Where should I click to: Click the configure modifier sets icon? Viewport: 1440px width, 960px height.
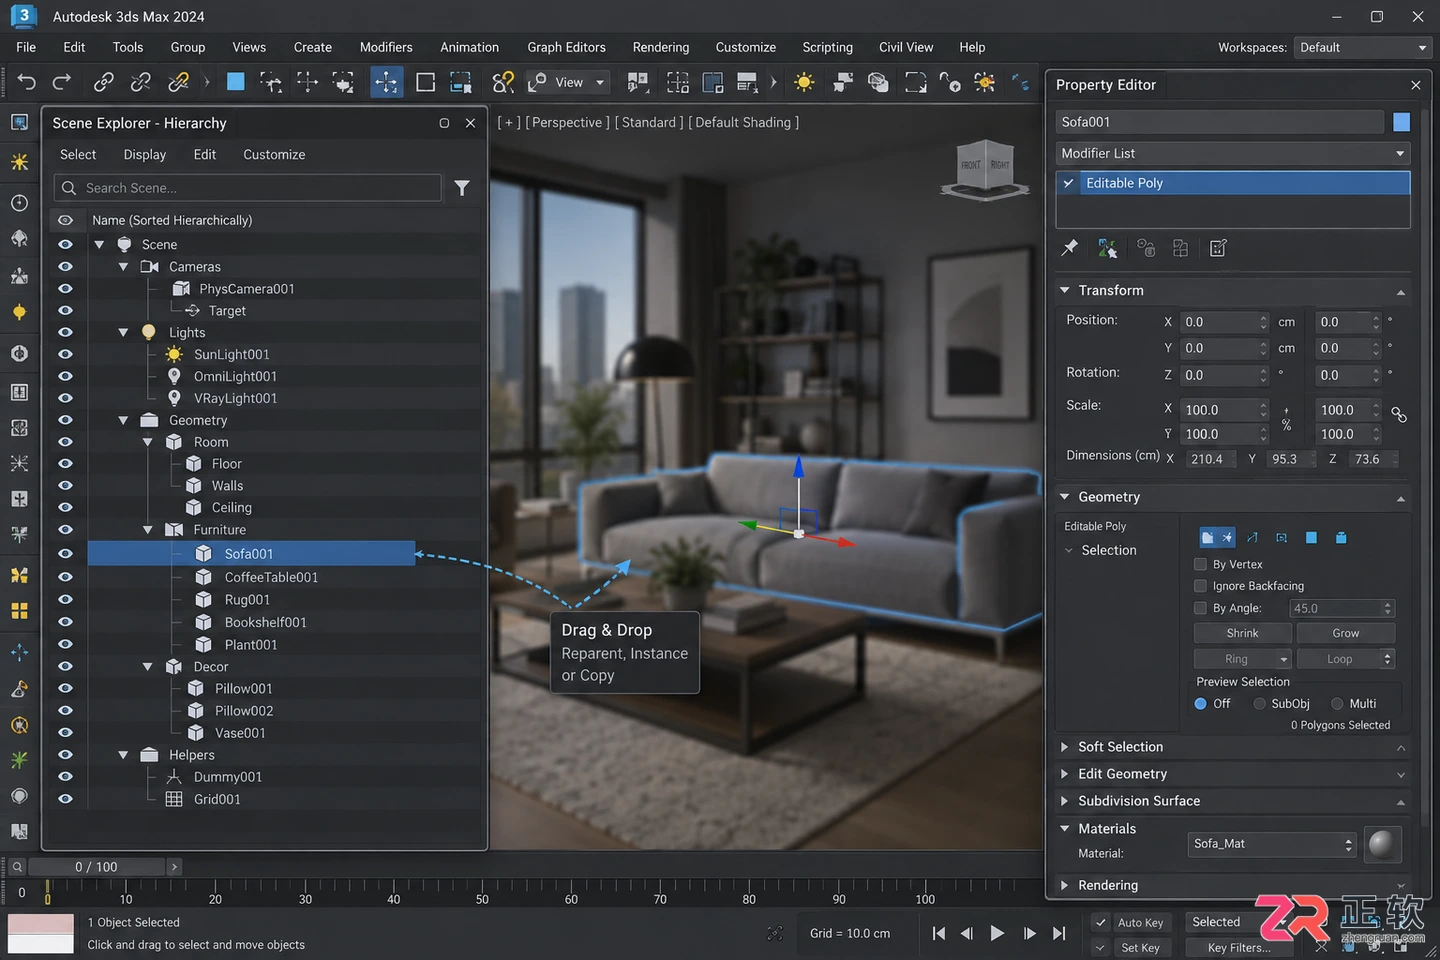1218,248
